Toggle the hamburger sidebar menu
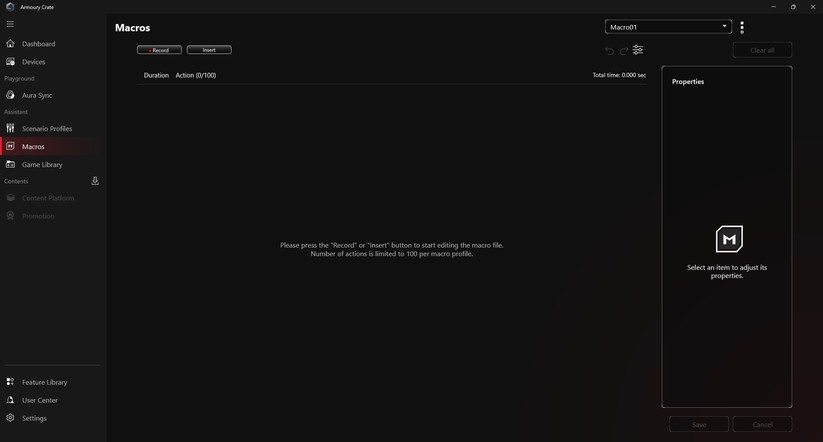The height and width of the screenshot is (442, 823). (x=10, y=24)
